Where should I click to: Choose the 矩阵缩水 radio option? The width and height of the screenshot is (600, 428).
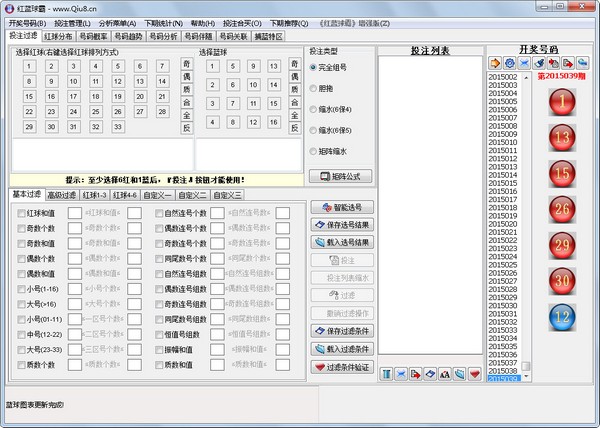[313, 153]
